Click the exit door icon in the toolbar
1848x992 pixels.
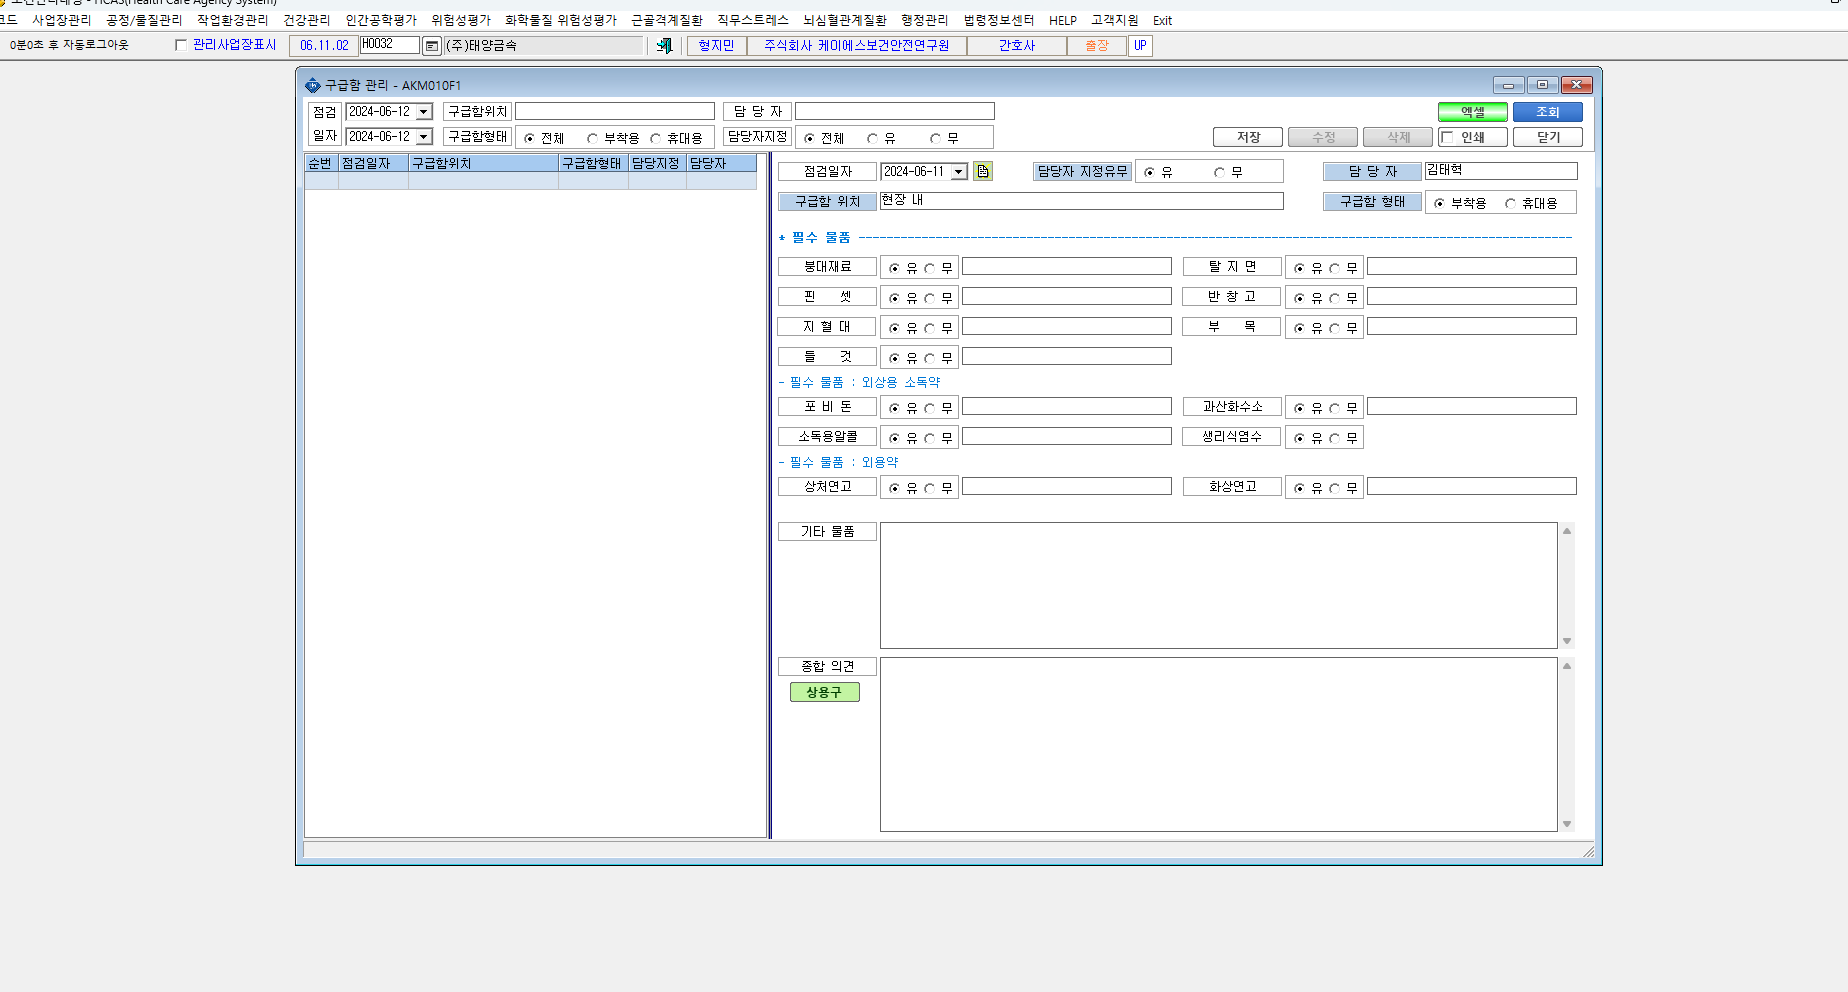click(x=664, y=45)
